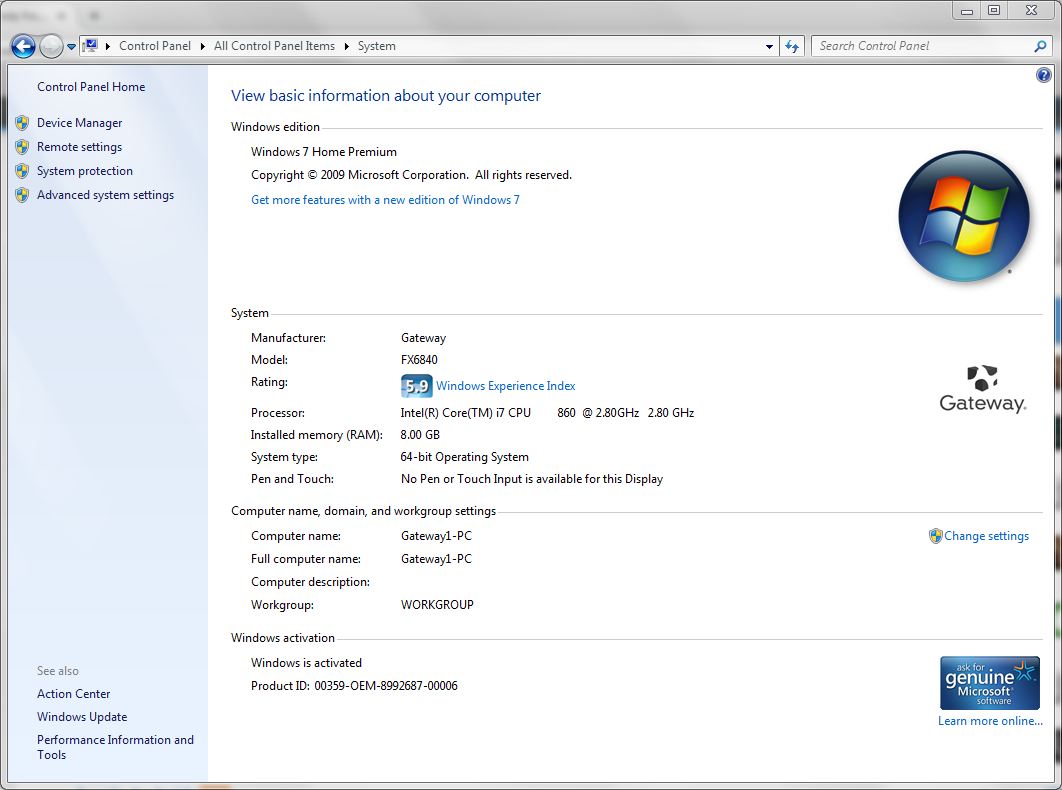This screenshot has width=1062, height=790.
Task: Open Windows Update link
Action: [82, 717]
